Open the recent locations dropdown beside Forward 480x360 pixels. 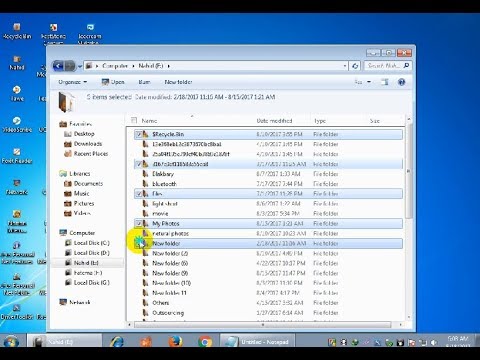click(x=80, y=66)
